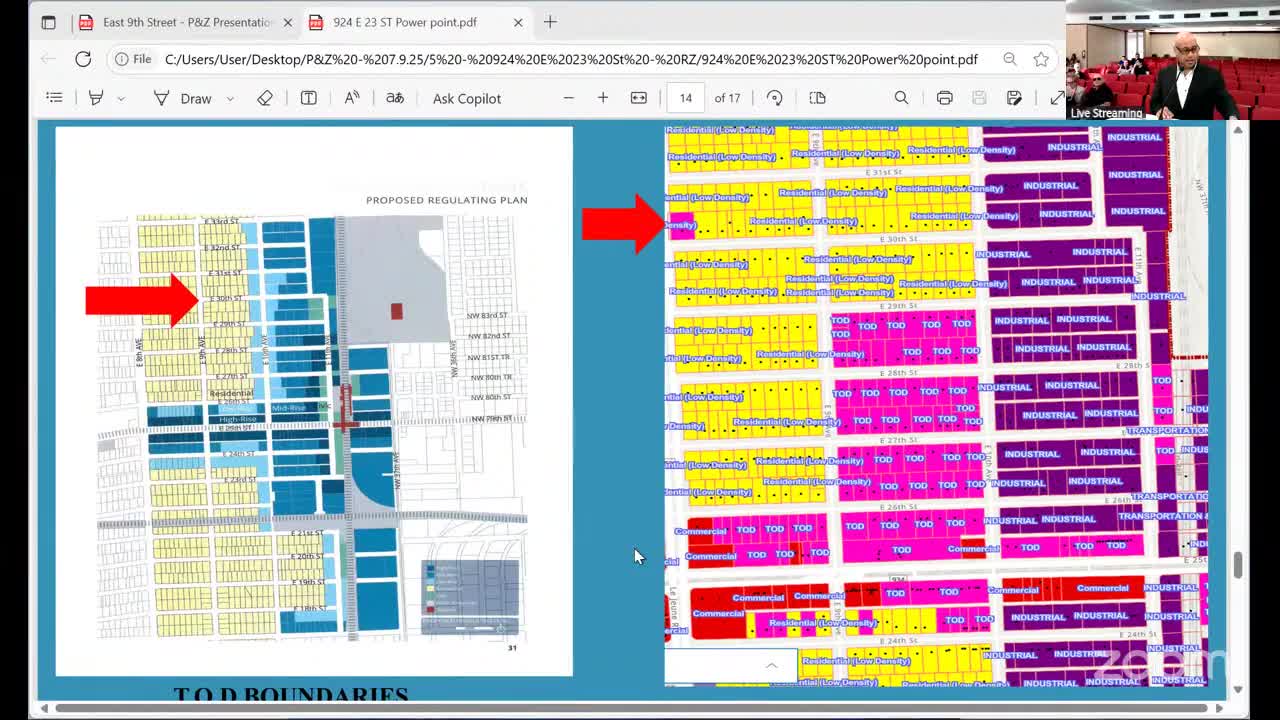Search within the PDF document
Screen dimensions: 1280x720
(x=901, y=97)
